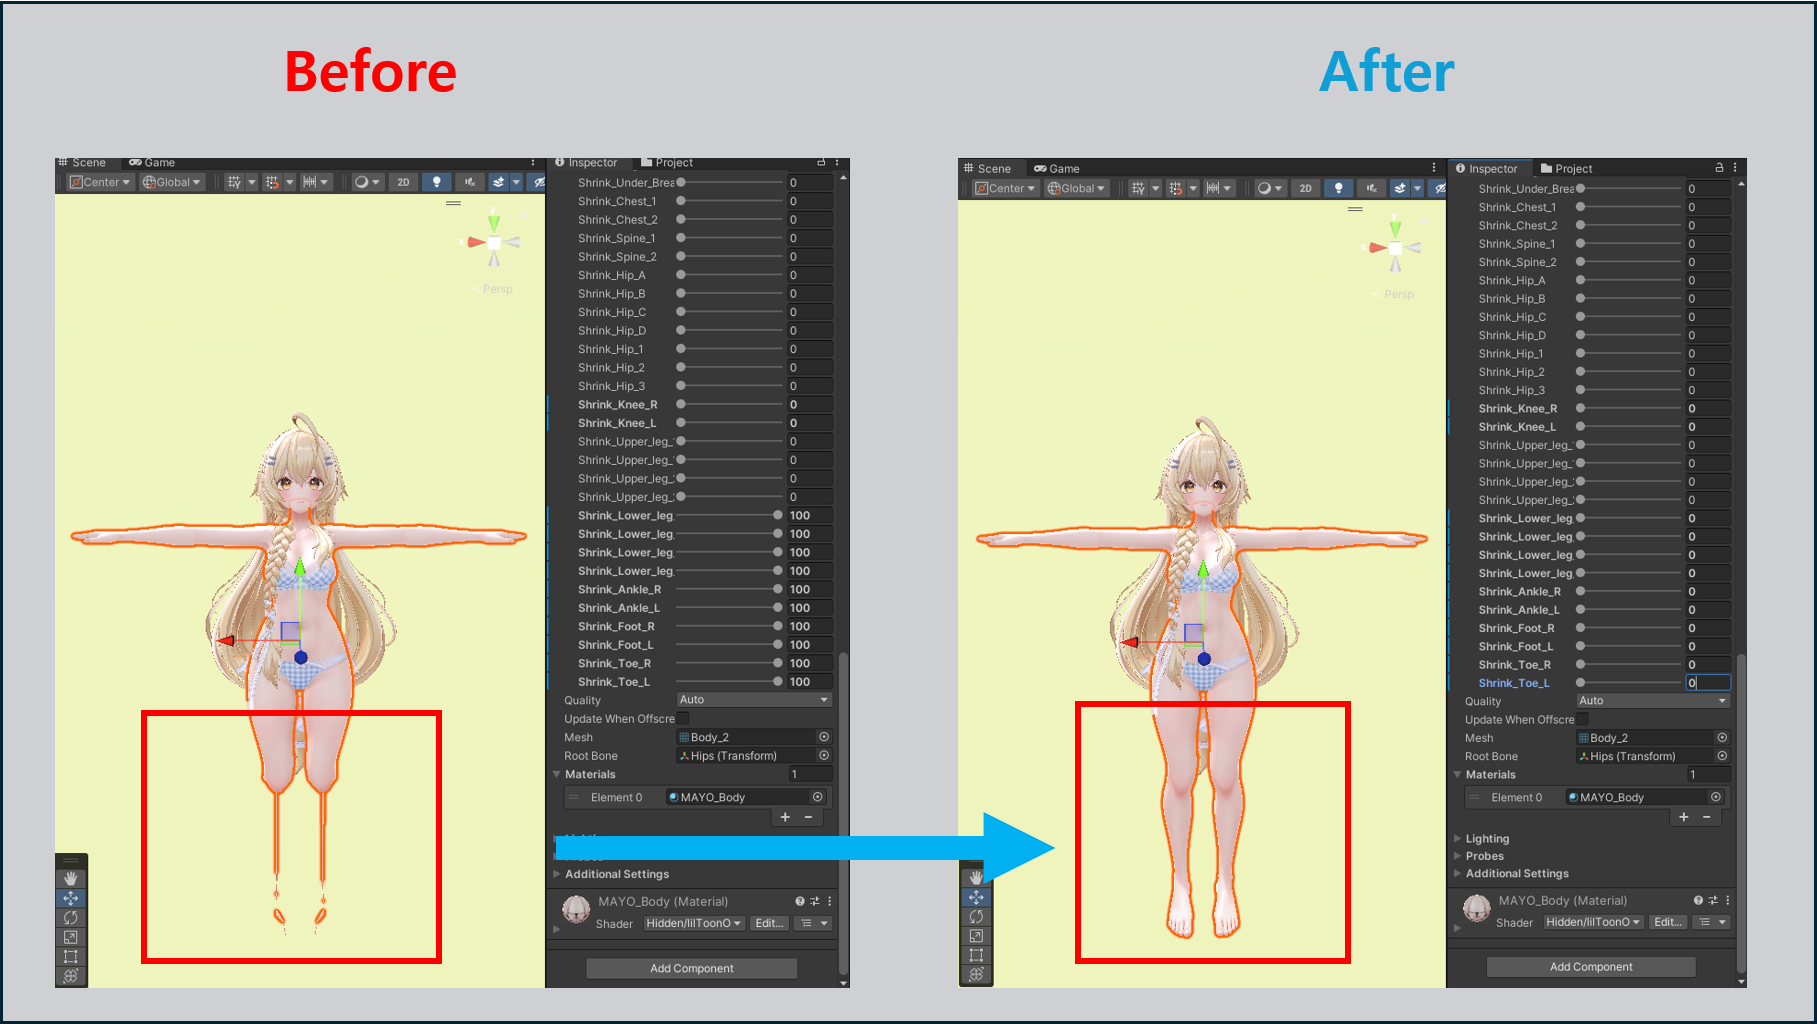
Task: Select the Rotate tool in the After scene
Action: pos(976,916)
